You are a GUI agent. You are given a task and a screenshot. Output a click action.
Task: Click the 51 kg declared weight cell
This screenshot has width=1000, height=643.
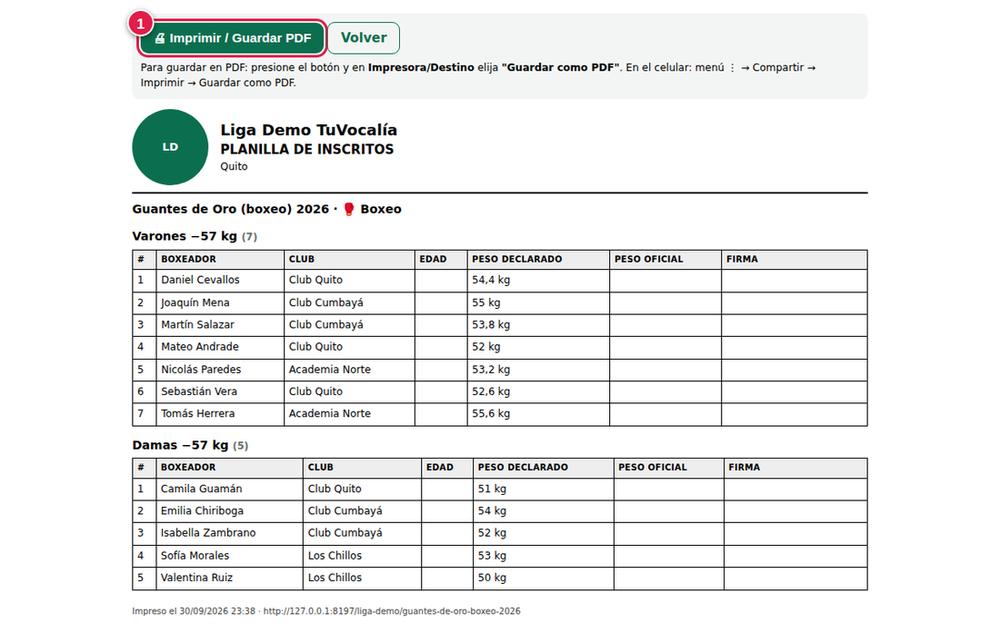[543, 489]
